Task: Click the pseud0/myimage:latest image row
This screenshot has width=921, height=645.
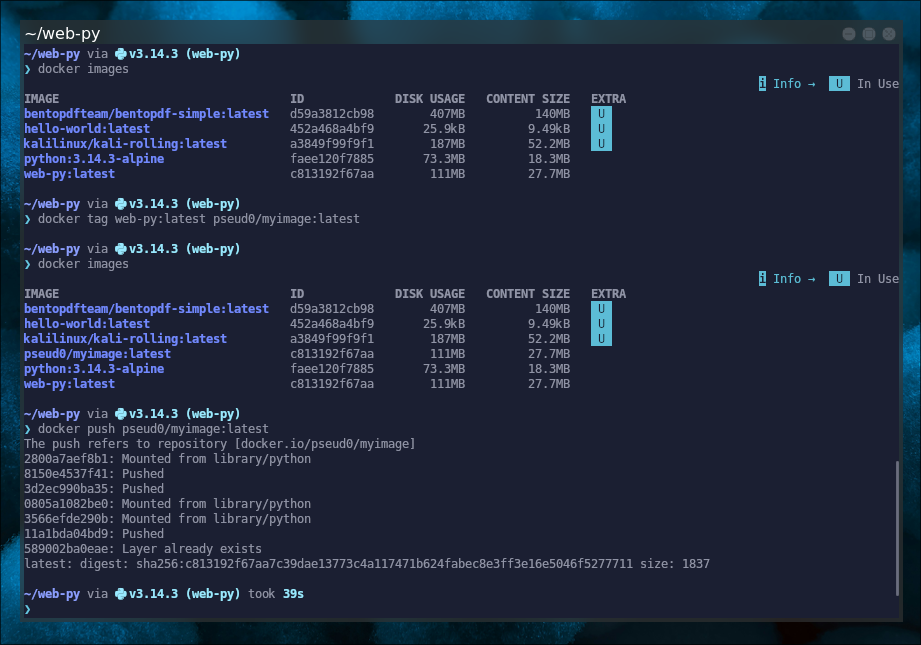Action: click(98, 354)
